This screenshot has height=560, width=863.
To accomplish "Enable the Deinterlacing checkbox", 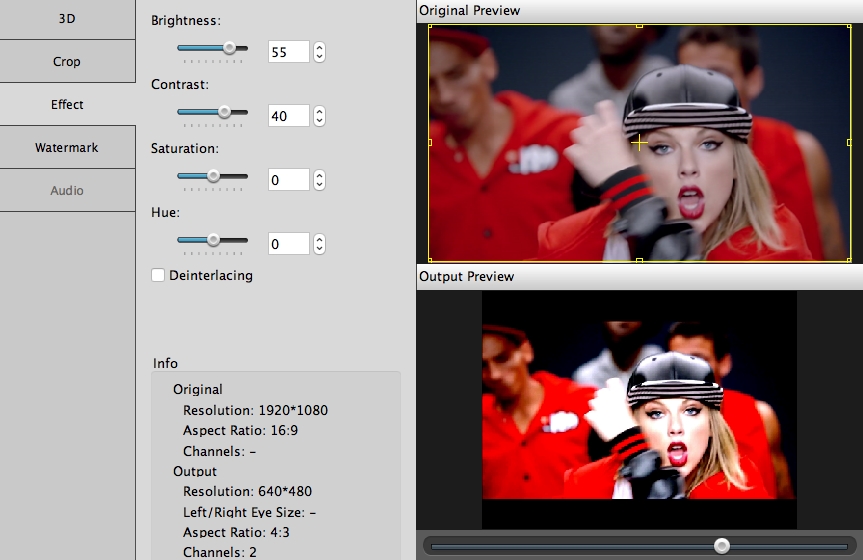I will pyautogui.click(x=158, y=275).
